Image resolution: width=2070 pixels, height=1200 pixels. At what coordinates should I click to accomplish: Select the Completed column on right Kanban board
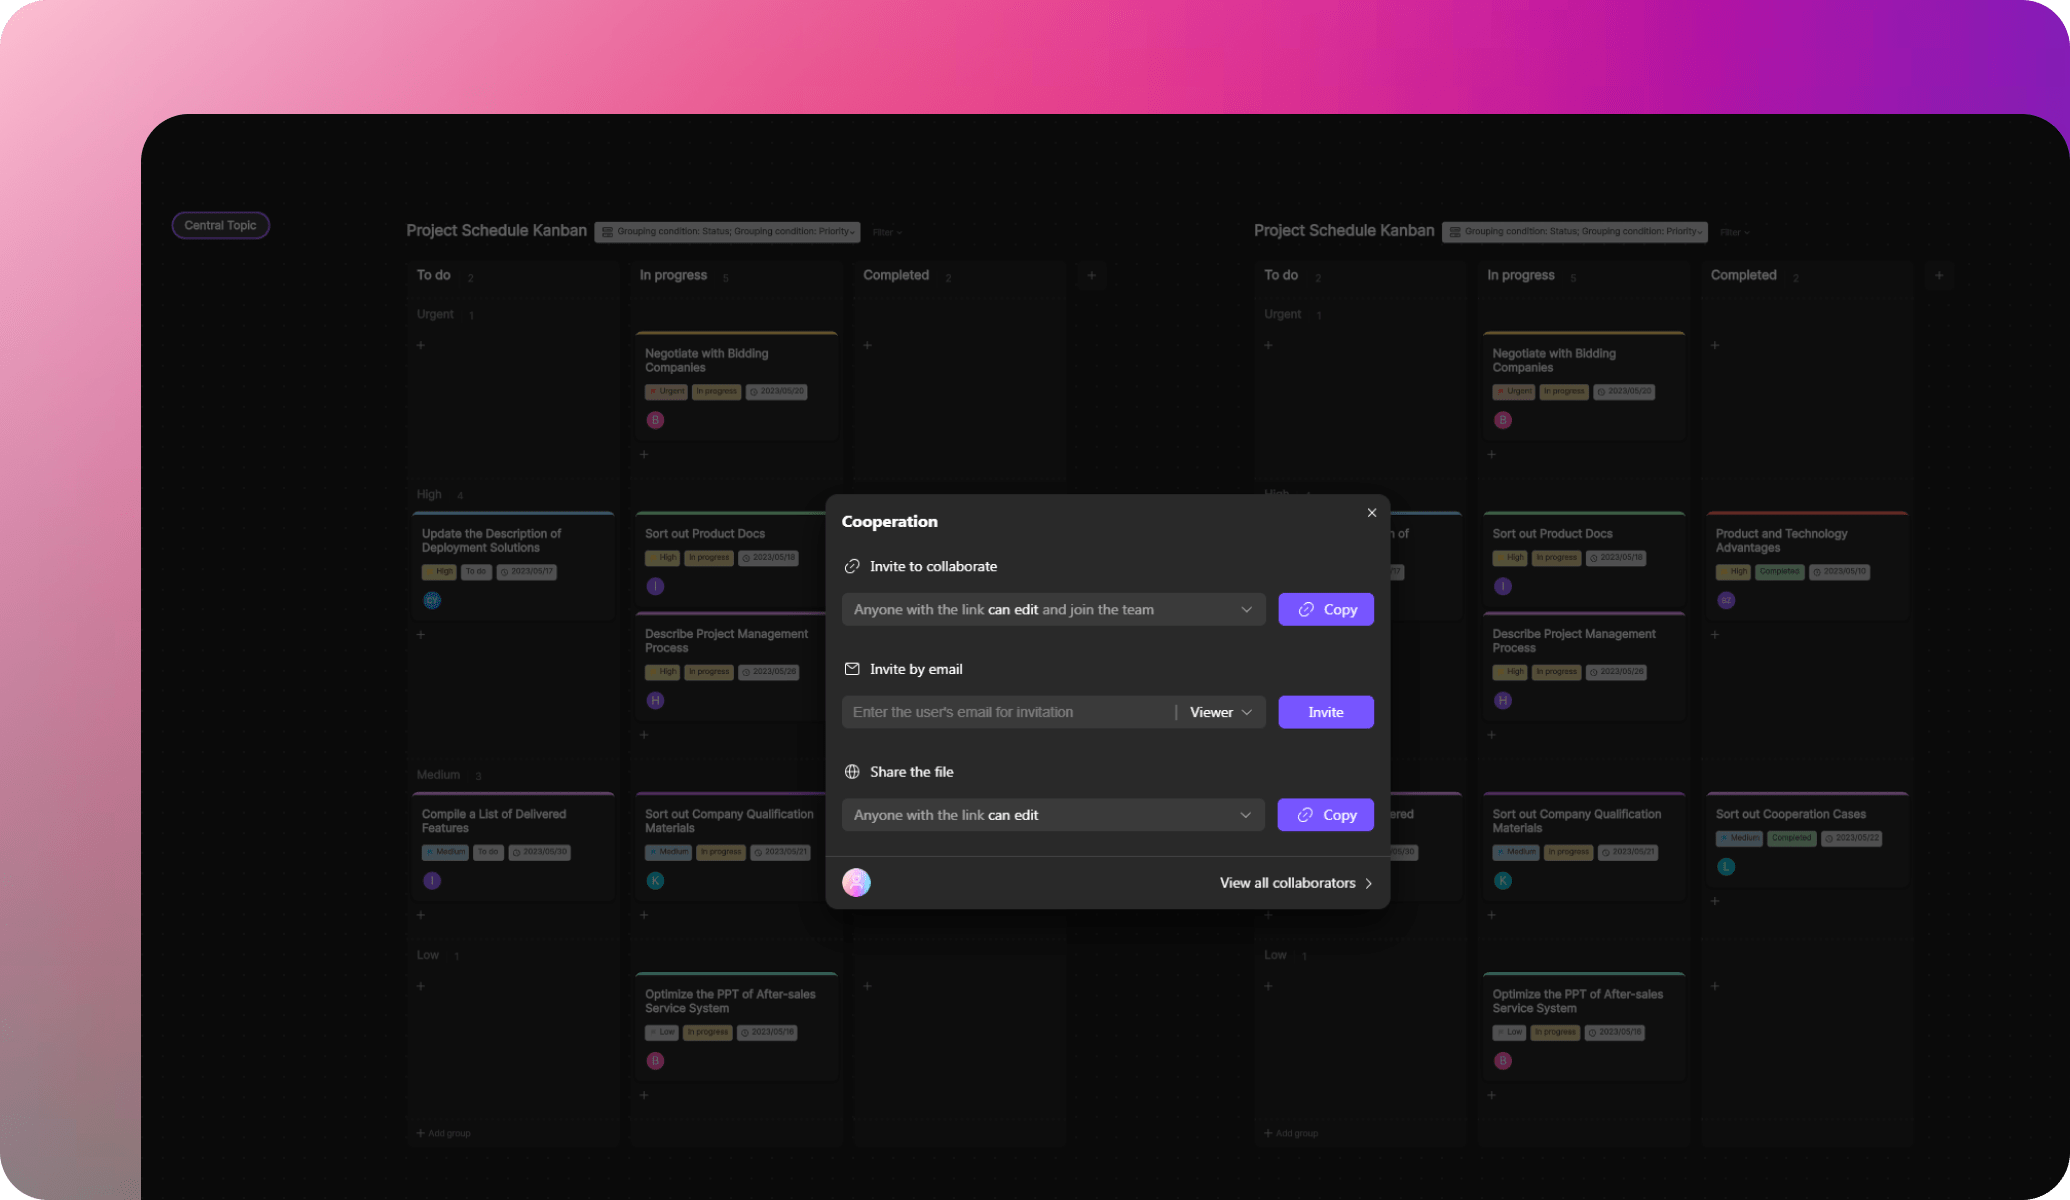pos(1744,274)
